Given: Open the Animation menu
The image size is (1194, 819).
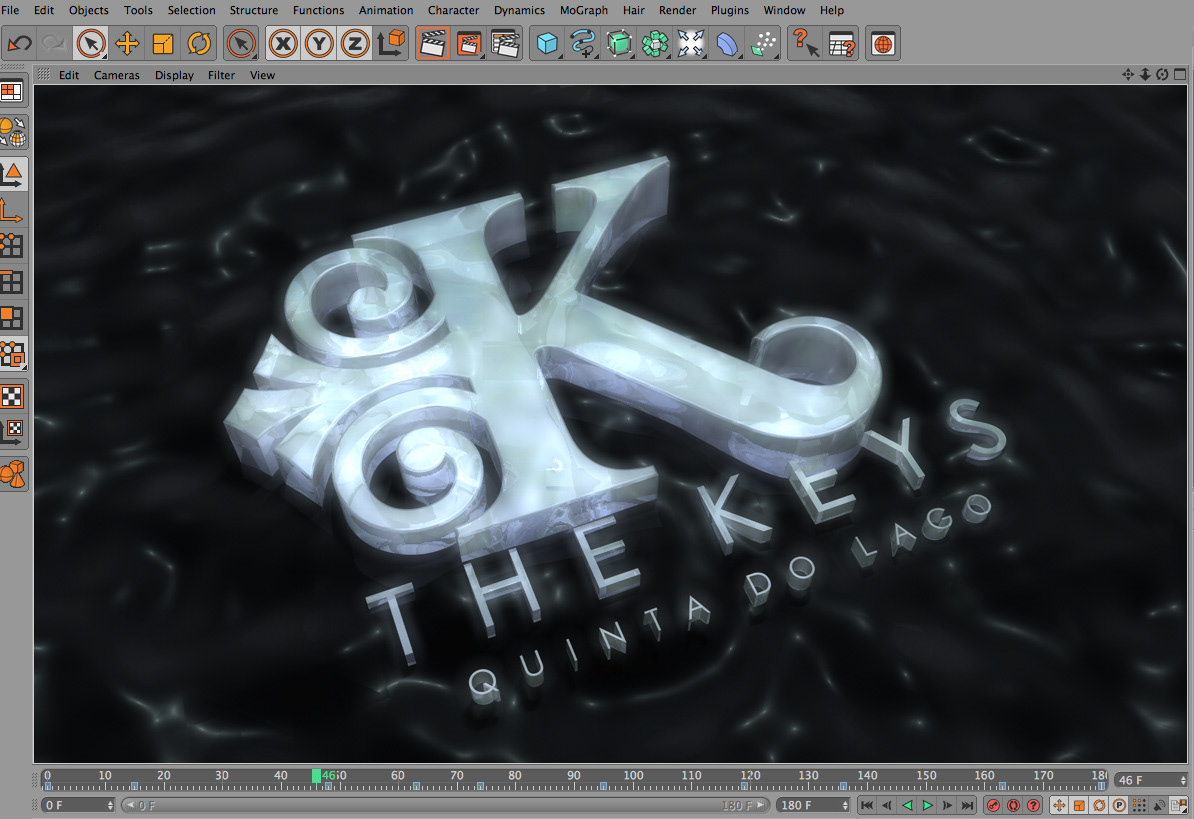Looking at the screenshot, I should click(386, 10).
